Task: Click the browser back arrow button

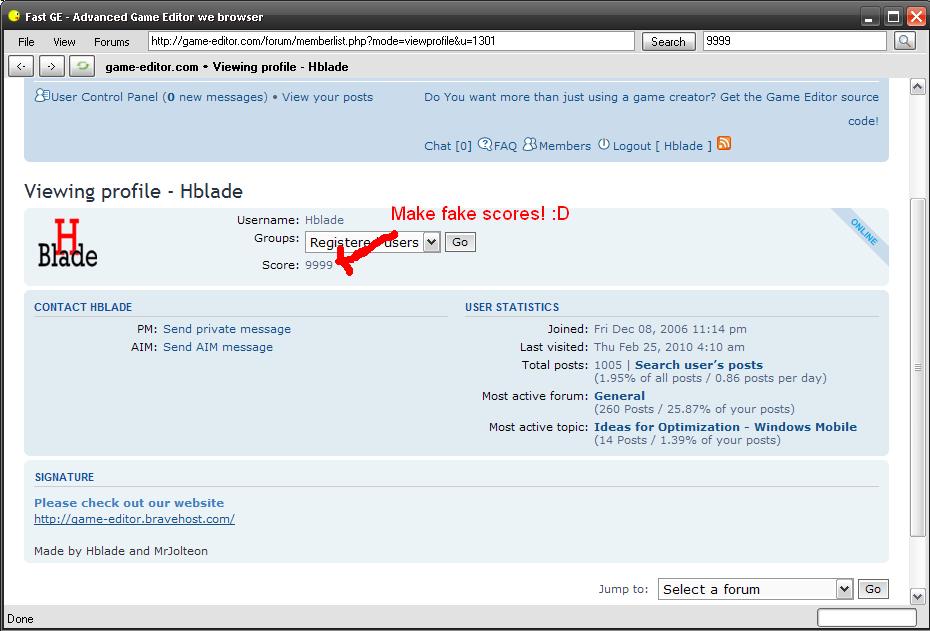Action: click(x=21, y=66)
